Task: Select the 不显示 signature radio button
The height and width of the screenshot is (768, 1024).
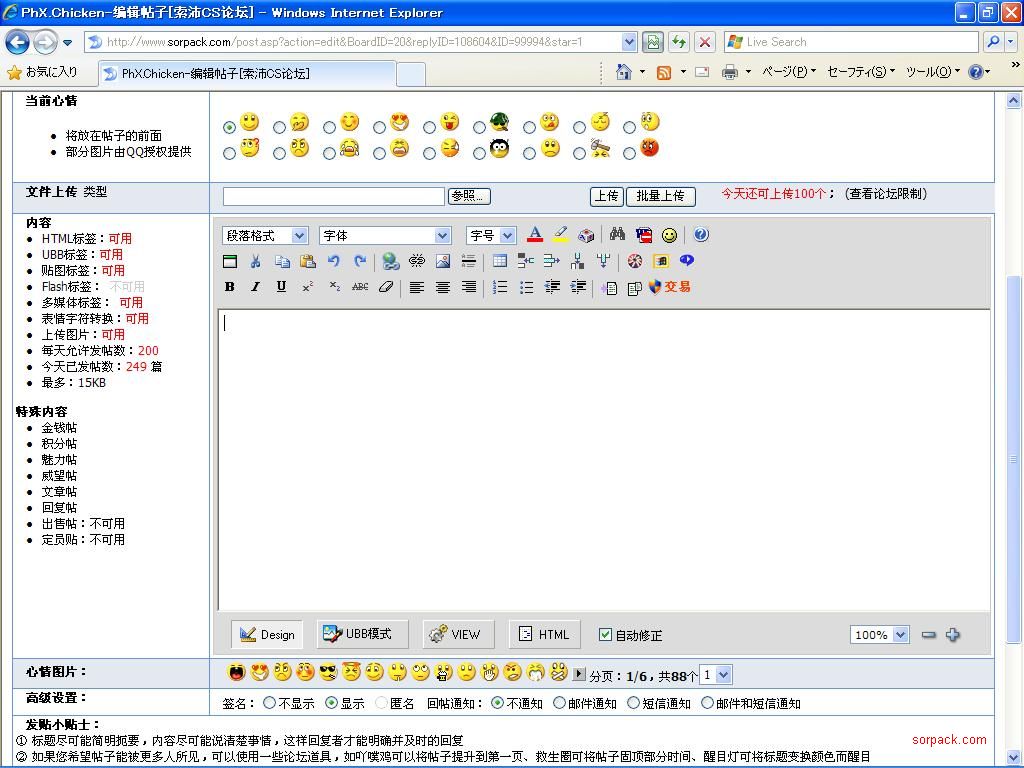Action: point(269,703)
